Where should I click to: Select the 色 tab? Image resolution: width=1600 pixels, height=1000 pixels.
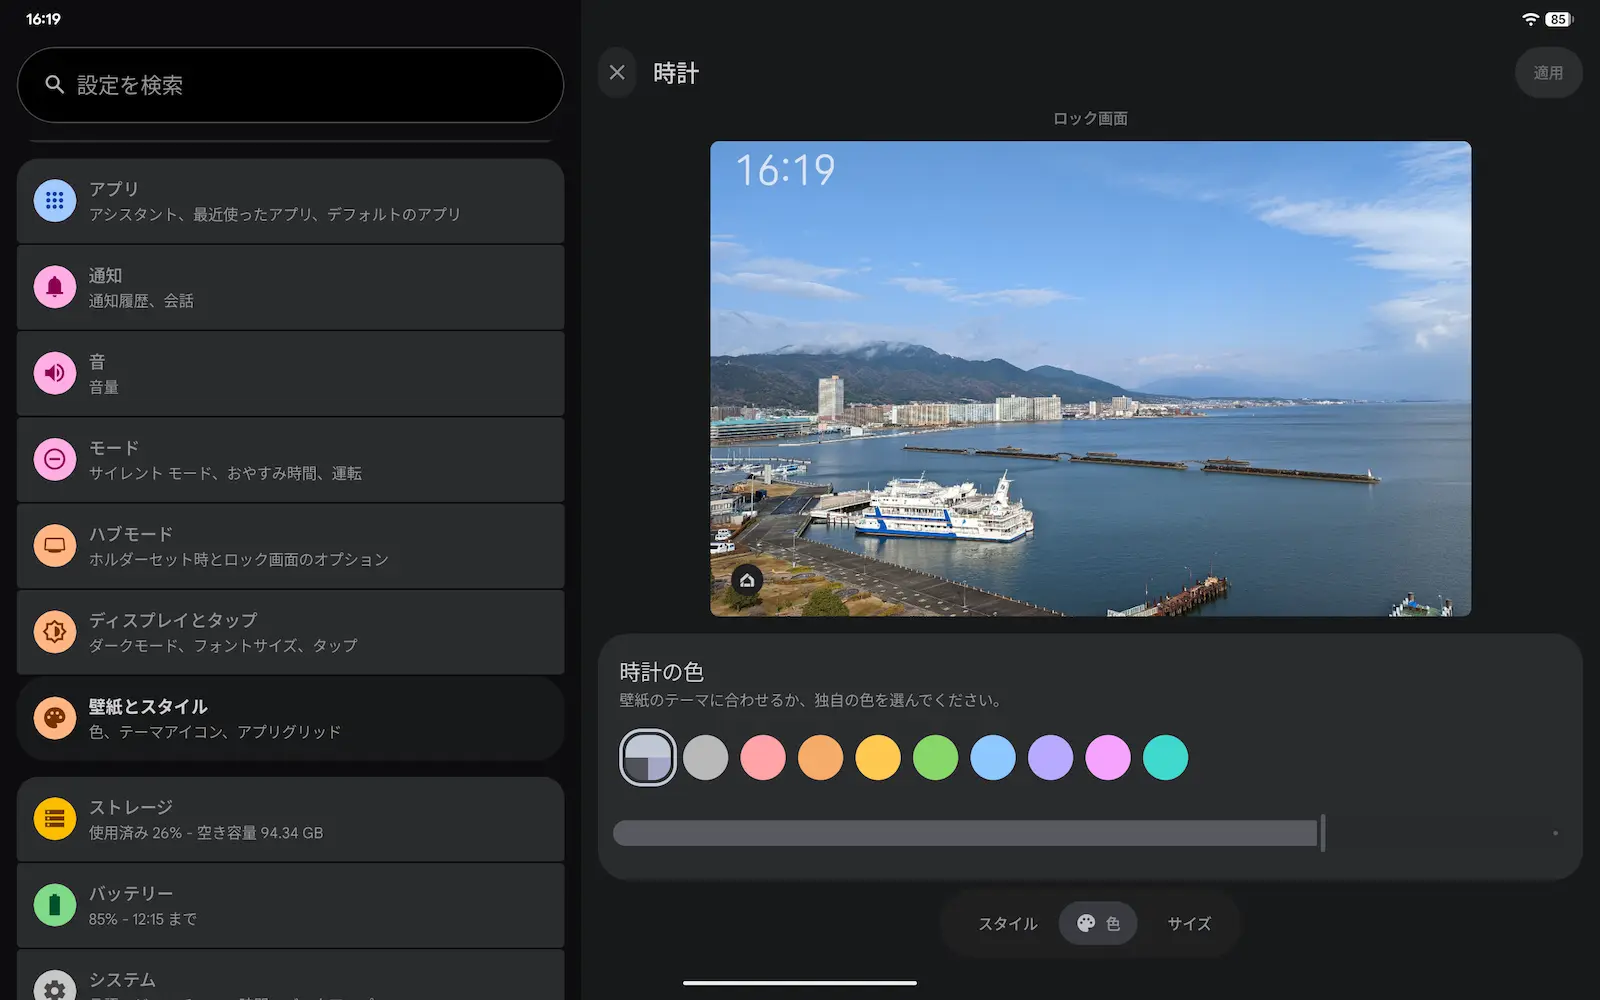point(1098,924)
